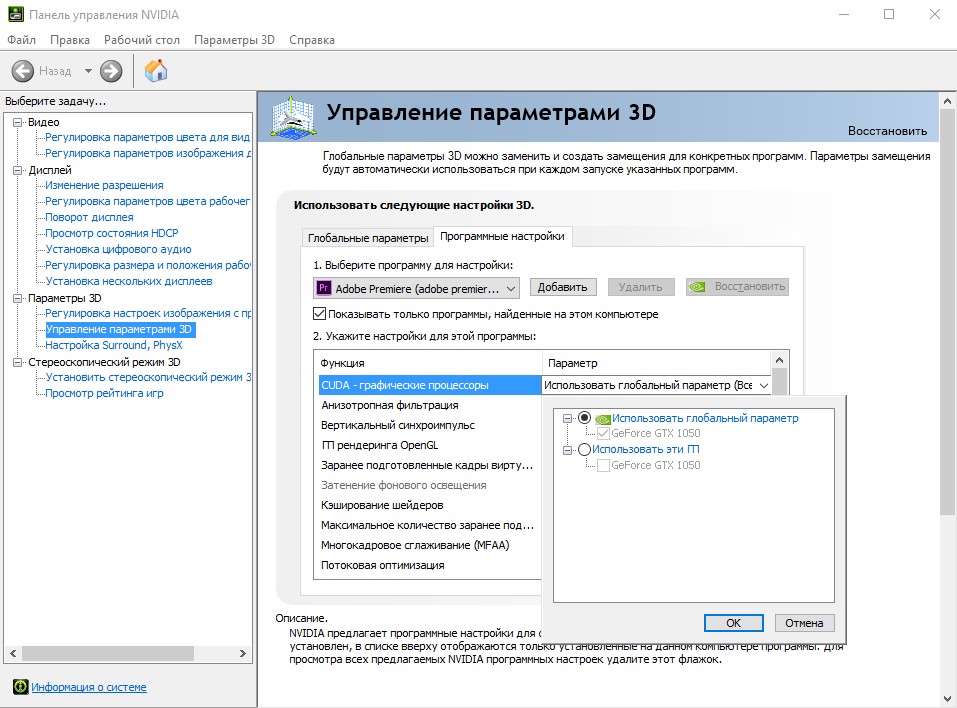Viewport: 957px width, 708px height.
Task: Click the system information icon
Action: click(x=21, y=687)
